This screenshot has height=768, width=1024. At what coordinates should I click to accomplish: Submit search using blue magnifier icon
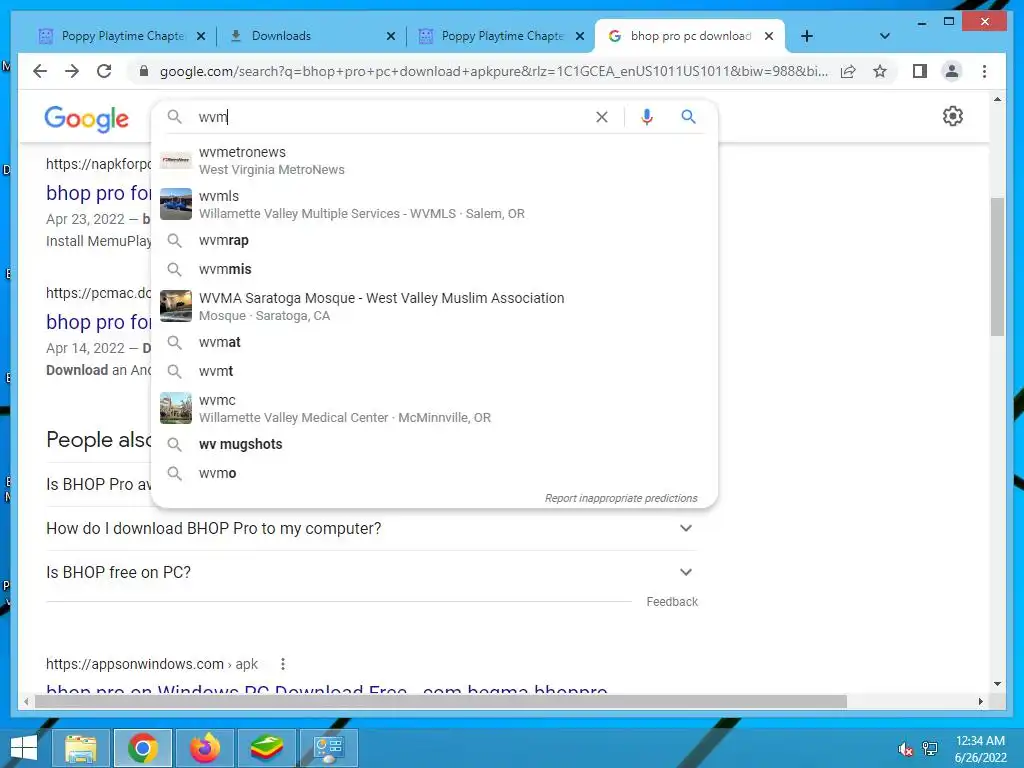(688, 117)
